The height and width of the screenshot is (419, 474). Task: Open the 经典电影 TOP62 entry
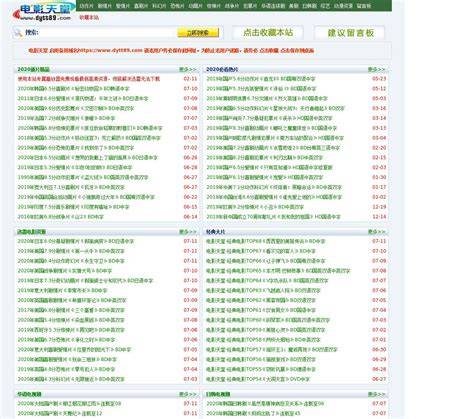pos(261,300)
